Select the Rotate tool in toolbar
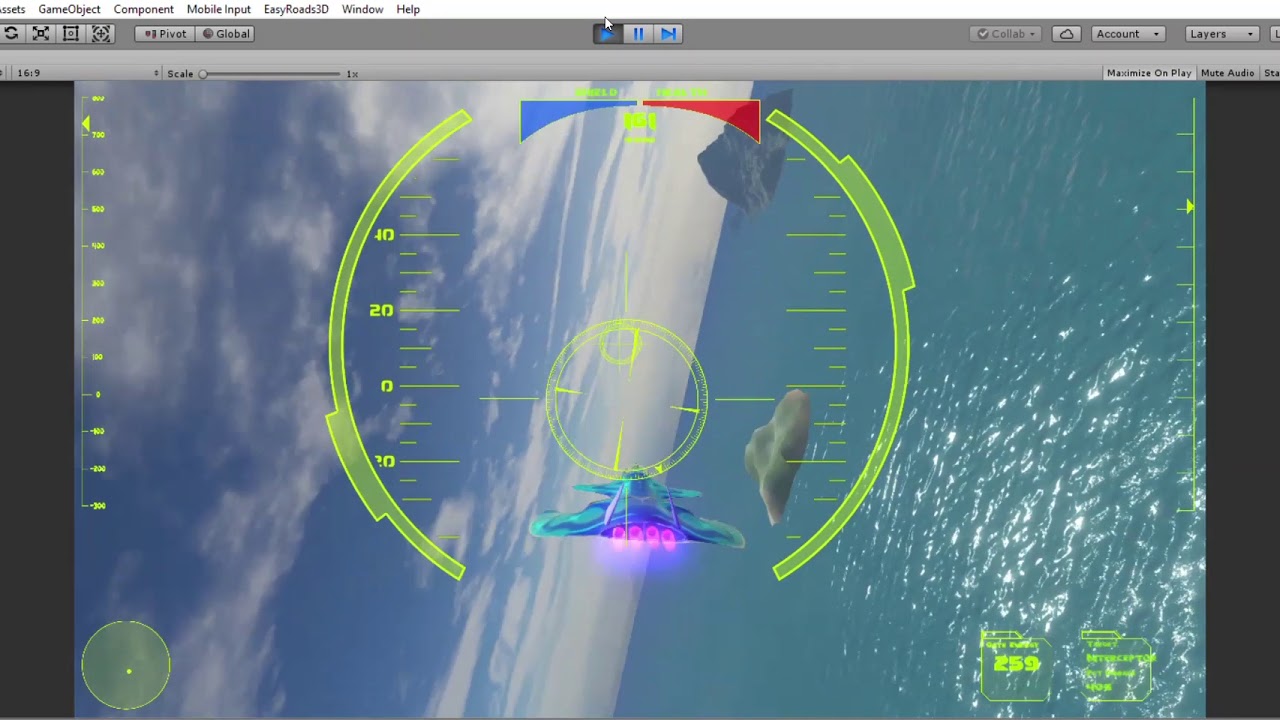 click(11, 33)
